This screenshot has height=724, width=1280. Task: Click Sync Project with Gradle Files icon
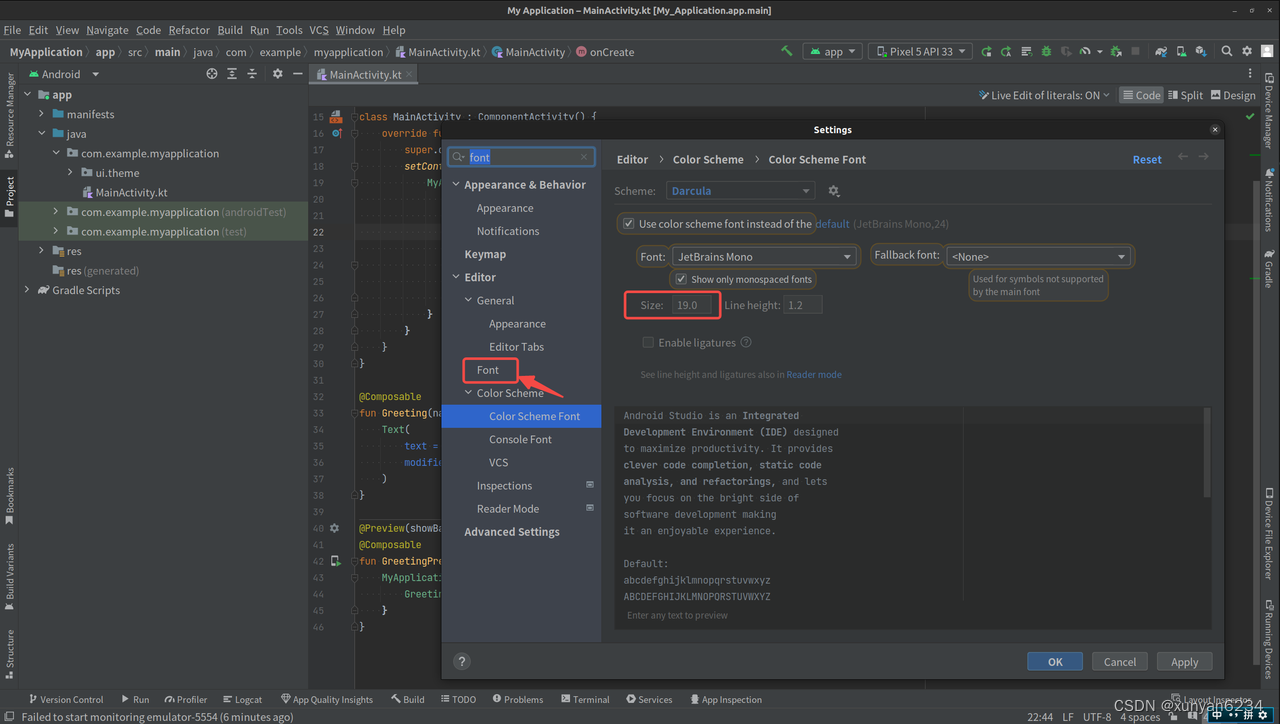click(1161, 51)
